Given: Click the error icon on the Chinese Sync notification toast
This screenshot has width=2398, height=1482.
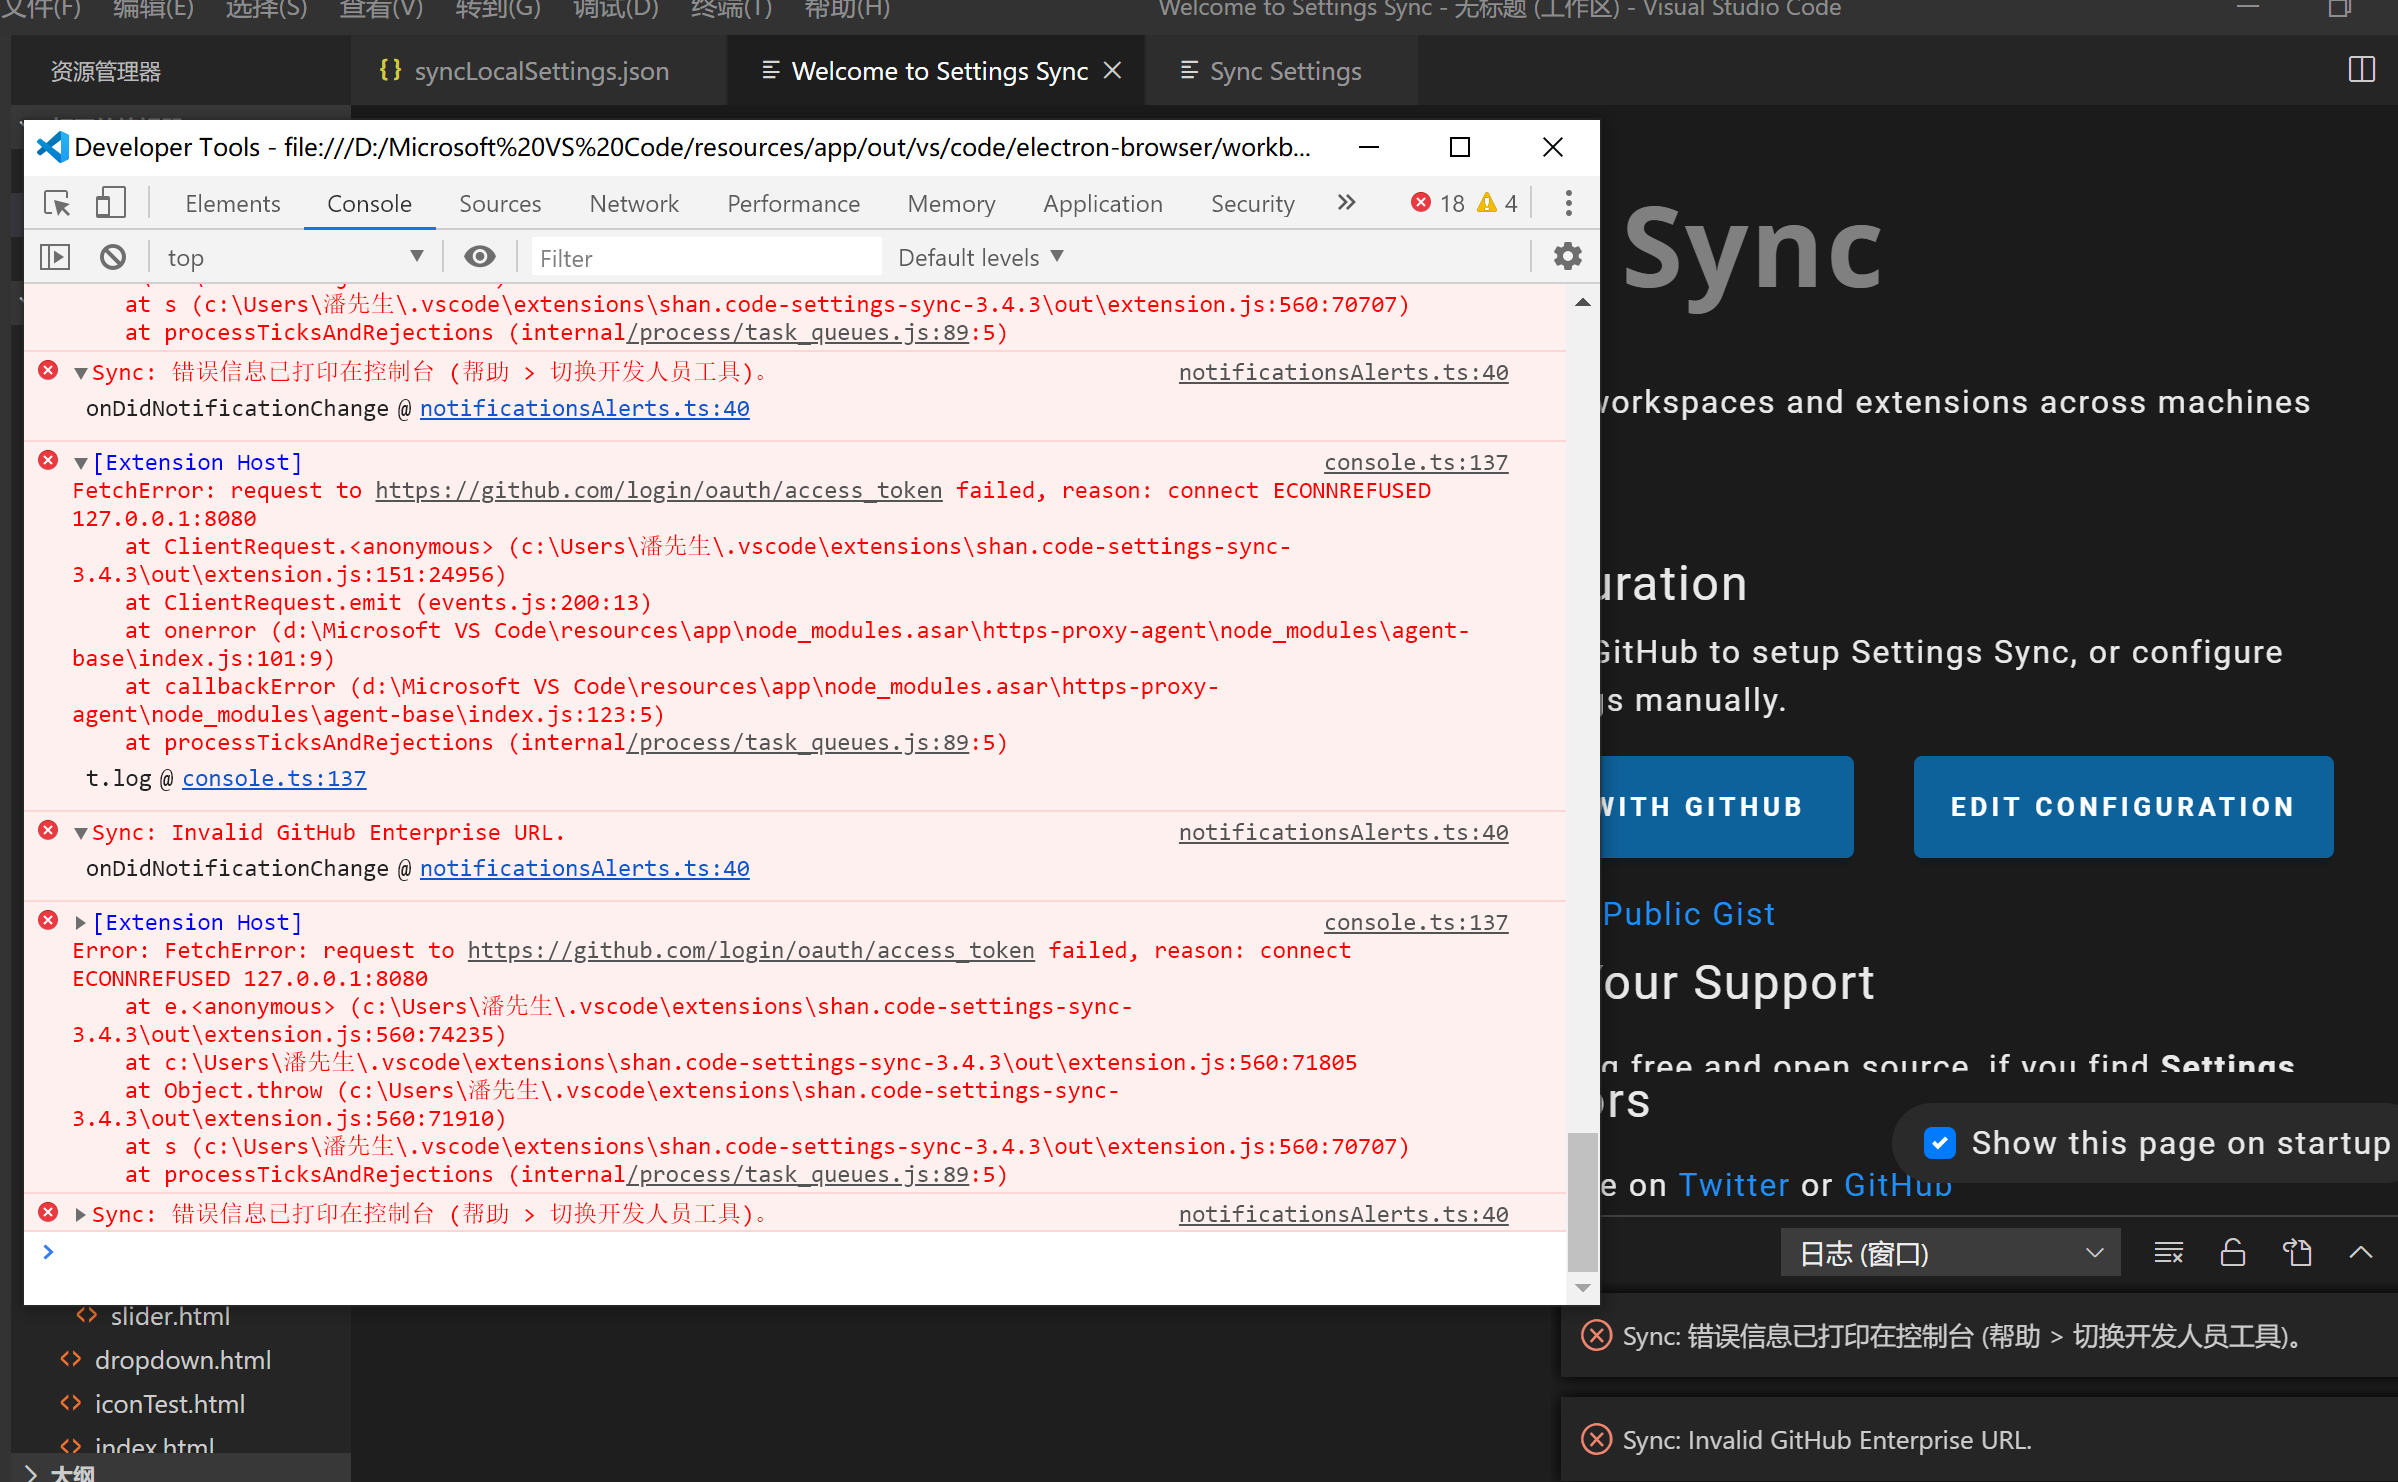Looking at the screenshot, I should click(x=1596, y=1335).
